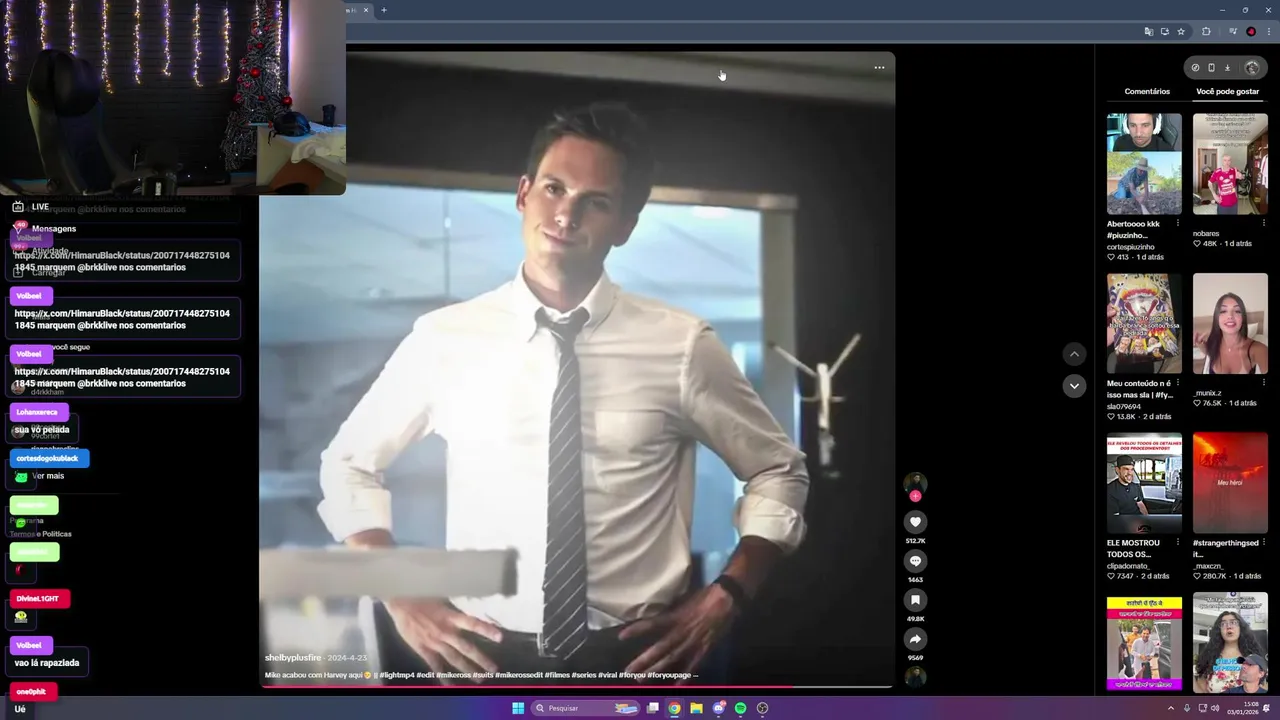Screen dimensions: 1280x720
Task: Open Chrome media controls icon
Action: point(1233,32)
